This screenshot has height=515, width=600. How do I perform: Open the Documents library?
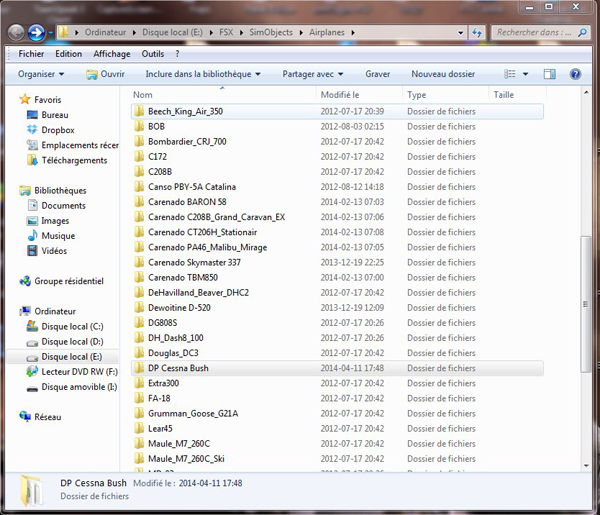click(x=63, y=205)
